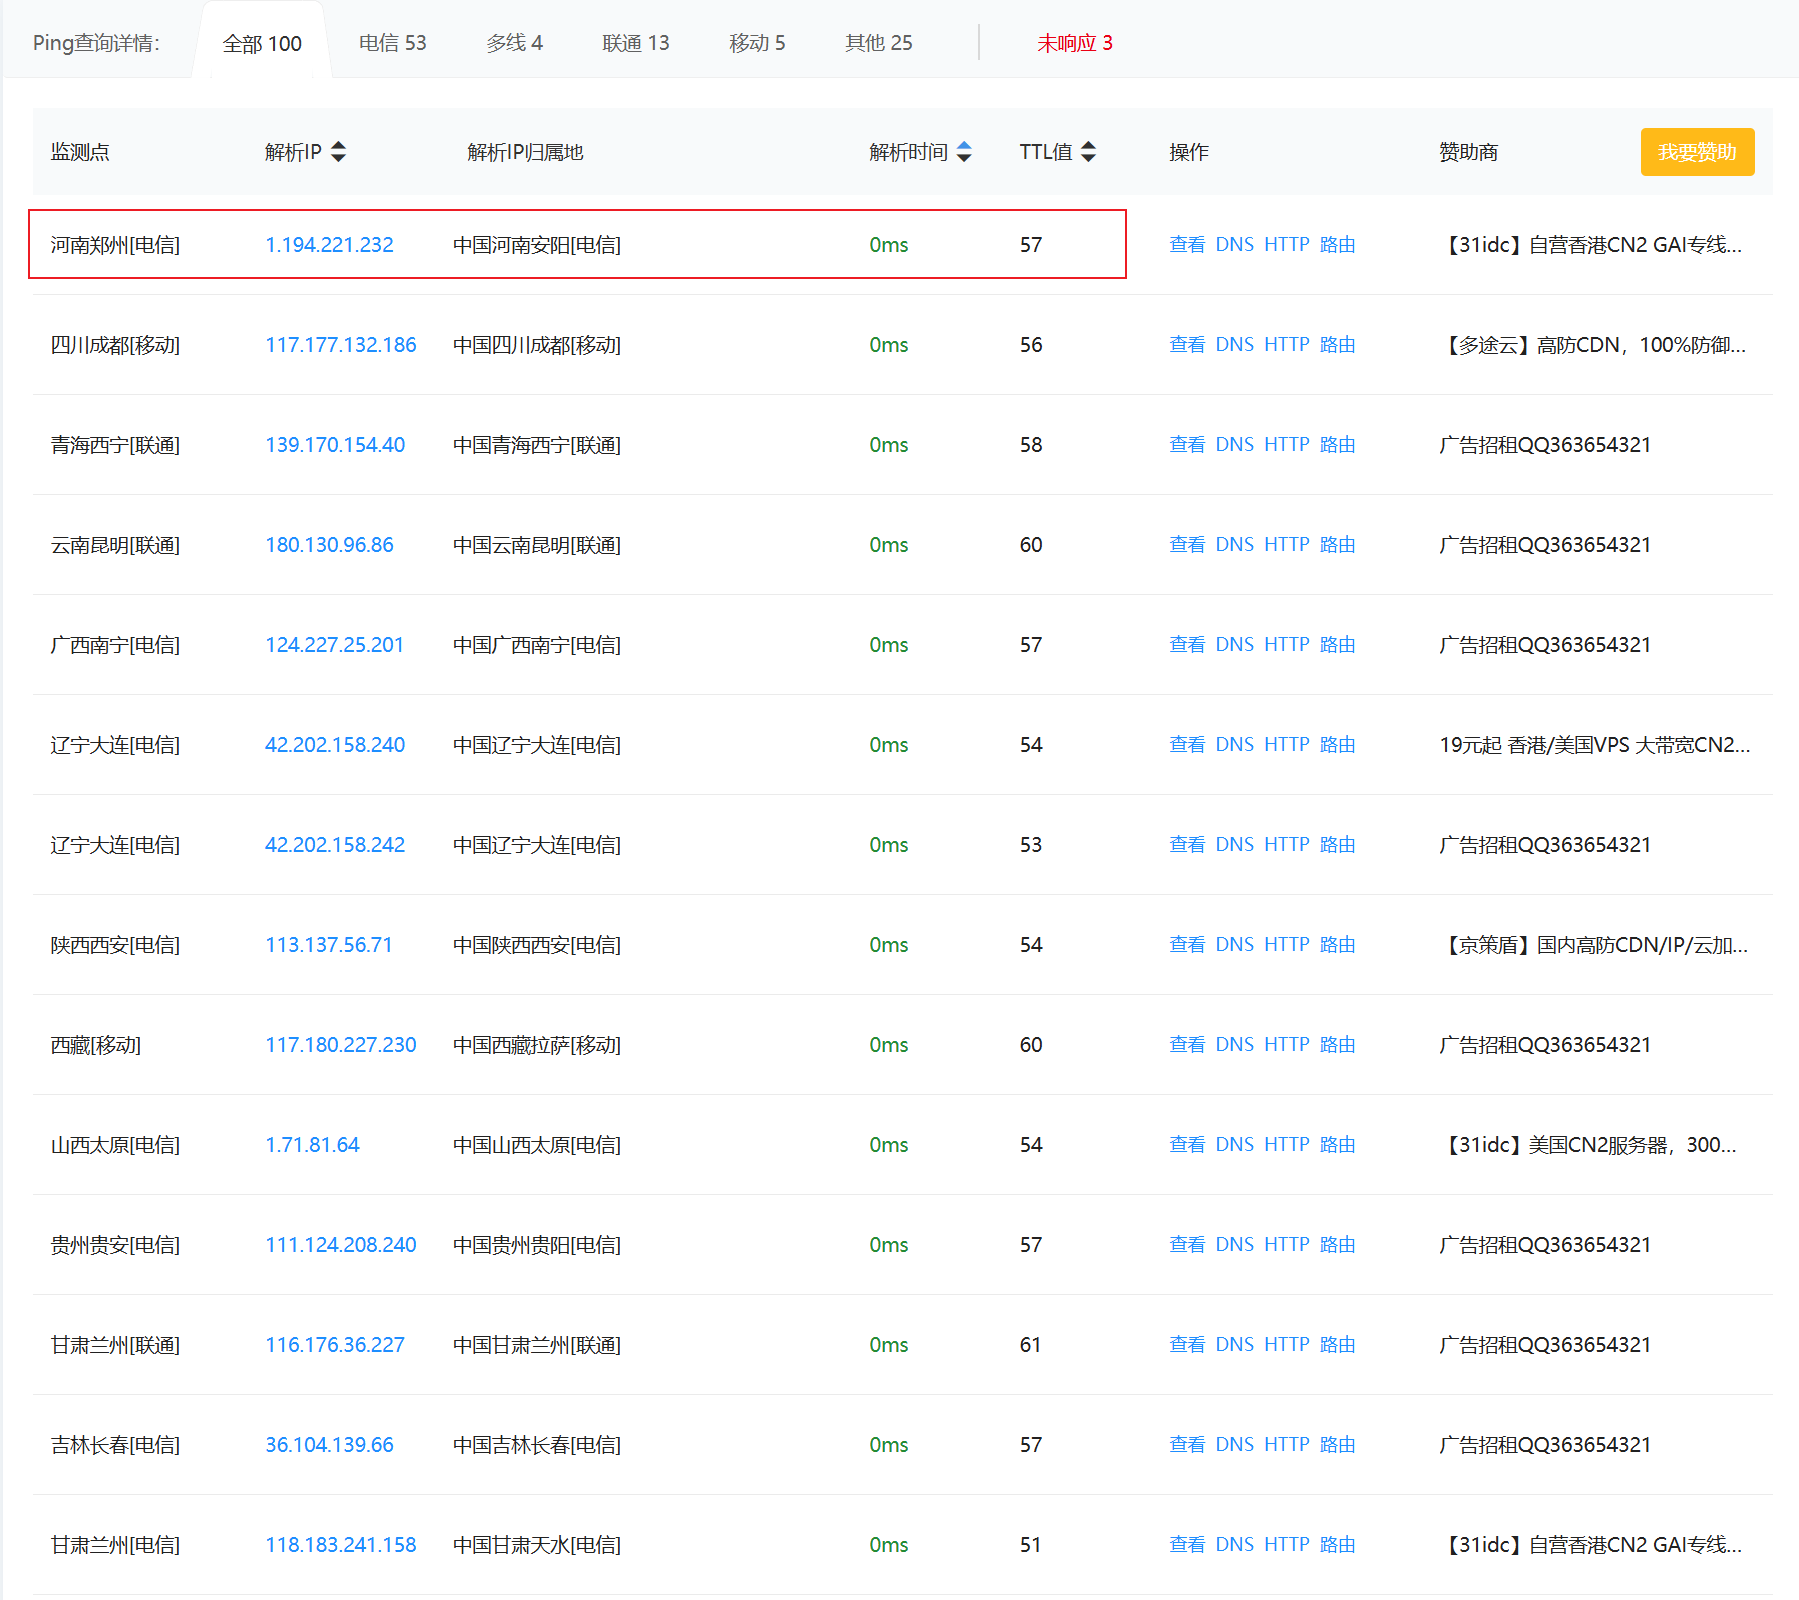Open DNS lookup for 甘肃兰州[联通] row
Viewport: 1799px width, 1600px height.
coord(1234,1345)
